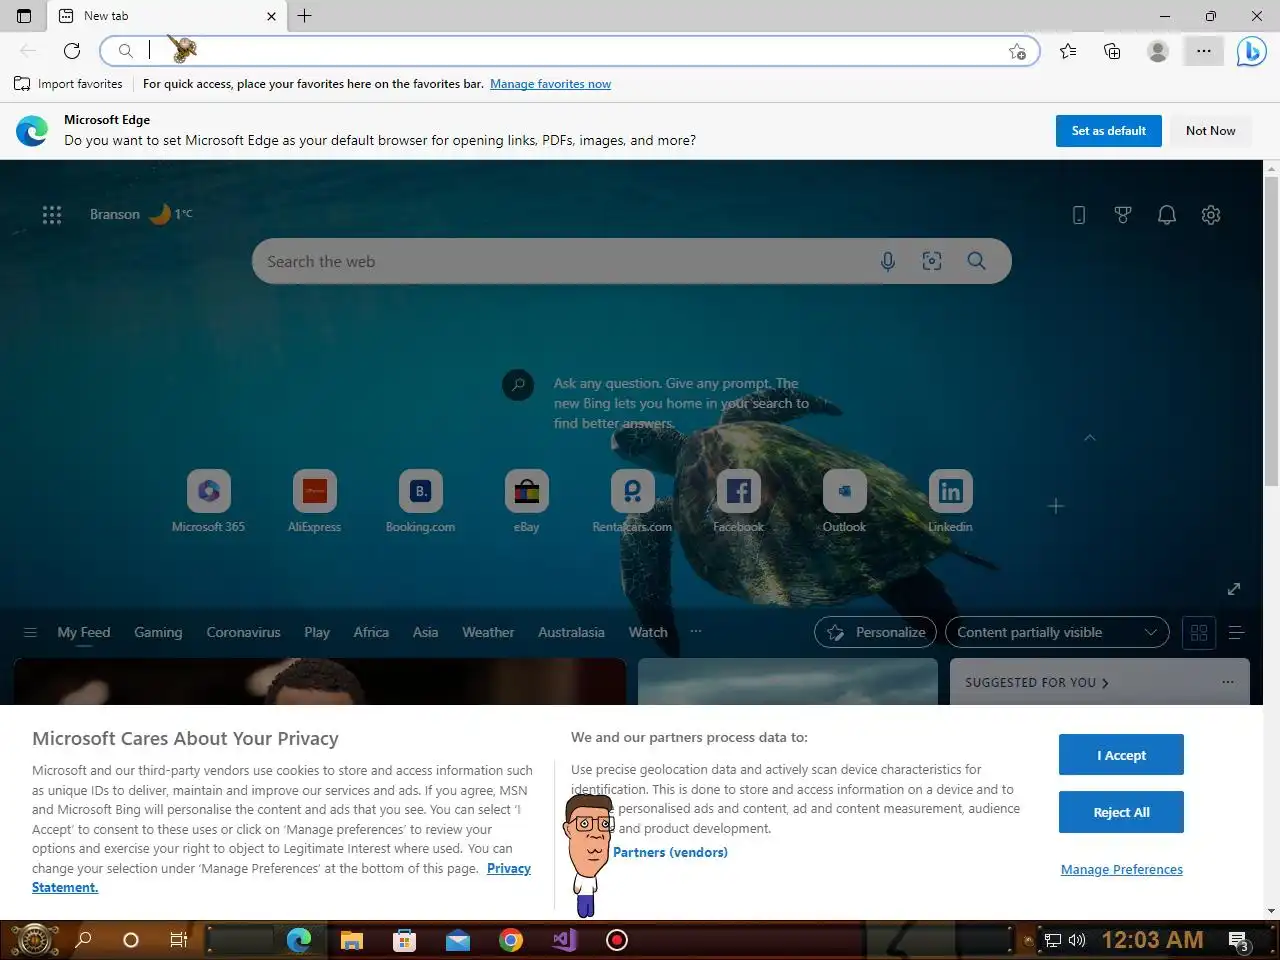Open Rentalcars.com quick link
Image resolution: width=1280 pixels, height=960 pixels.
click(633, 501)
